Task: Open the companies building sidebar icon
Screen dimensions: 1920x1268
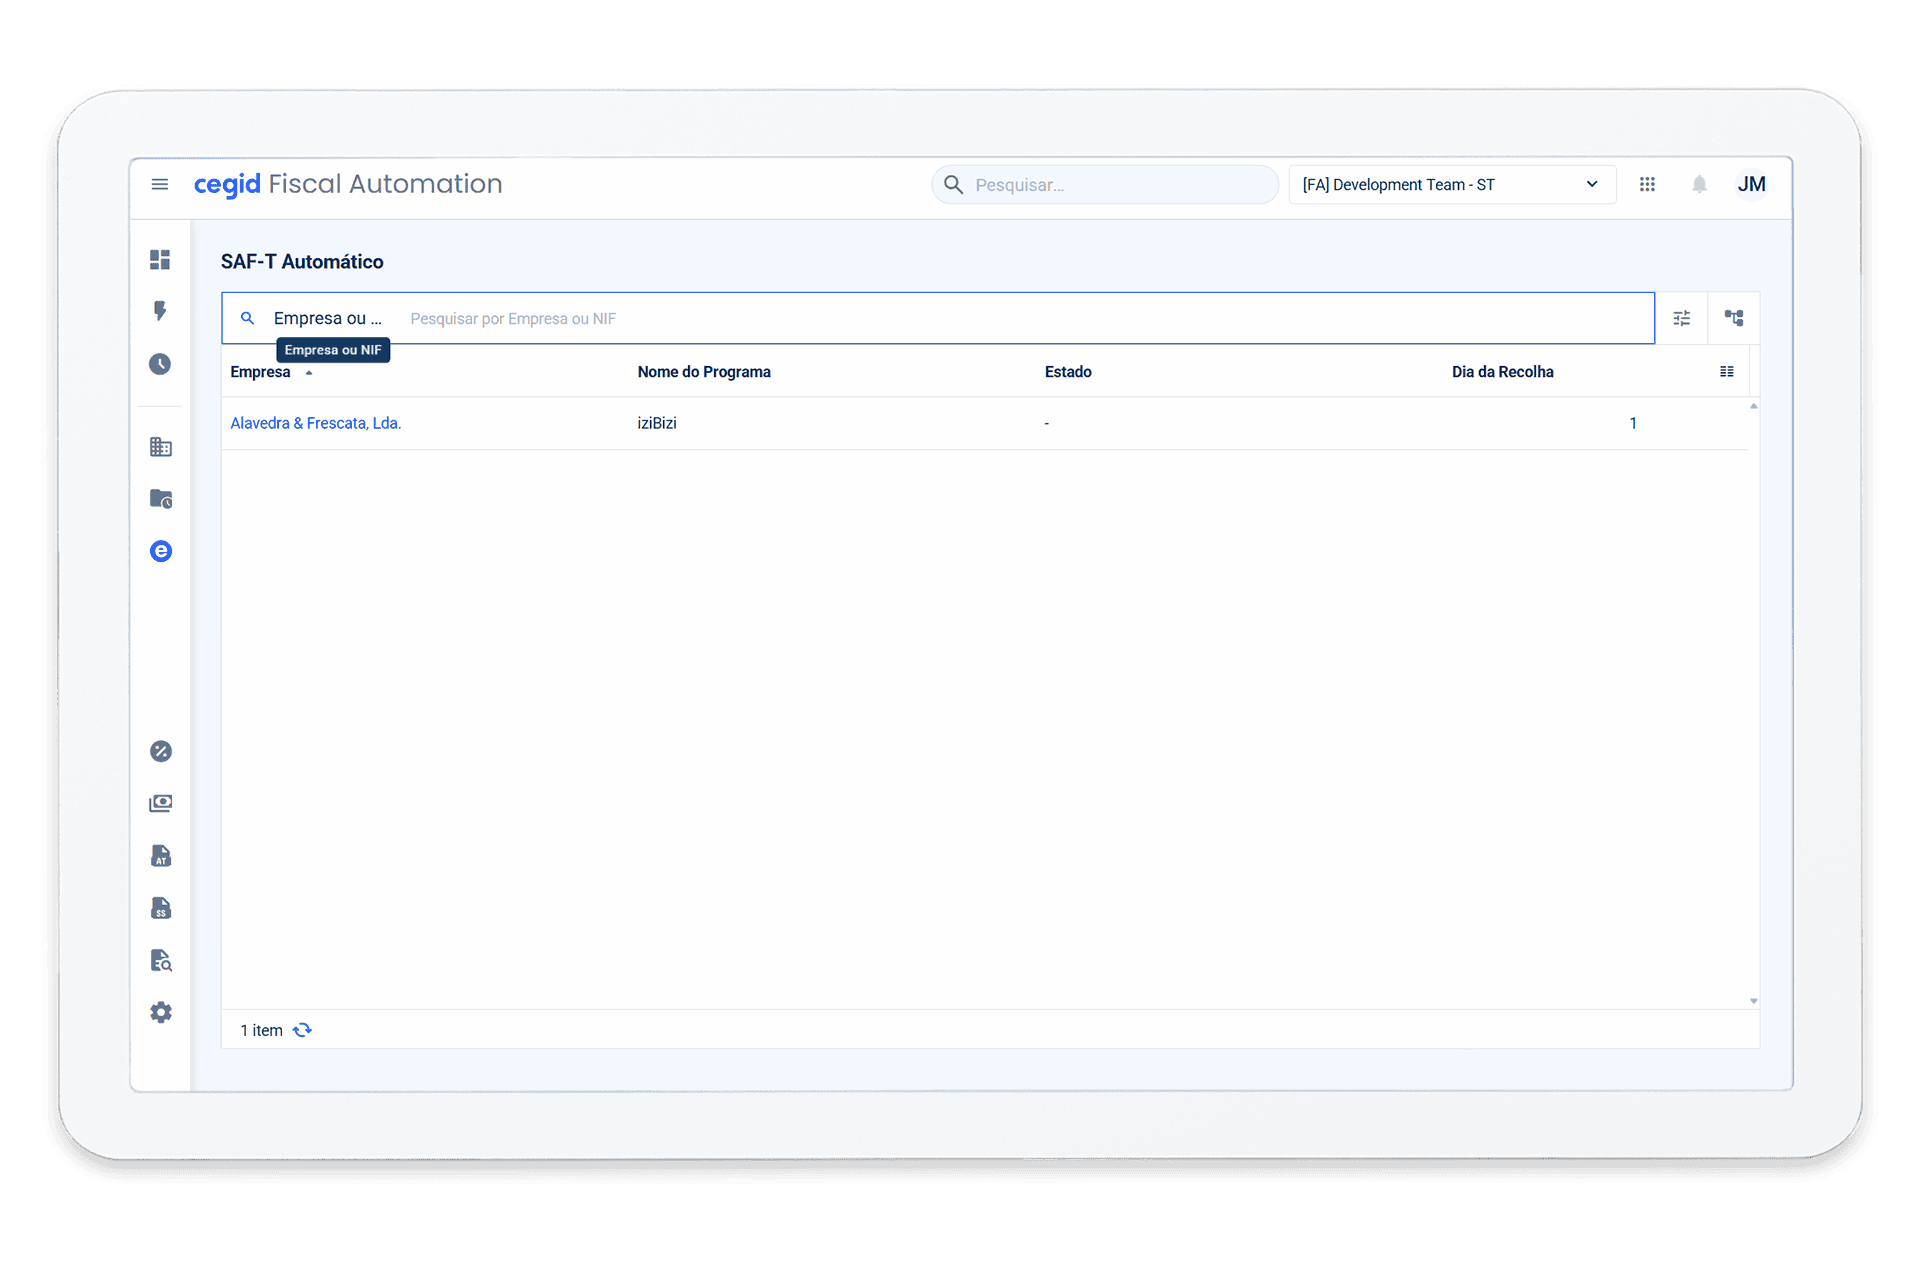Action: click(x=160, y=447)
